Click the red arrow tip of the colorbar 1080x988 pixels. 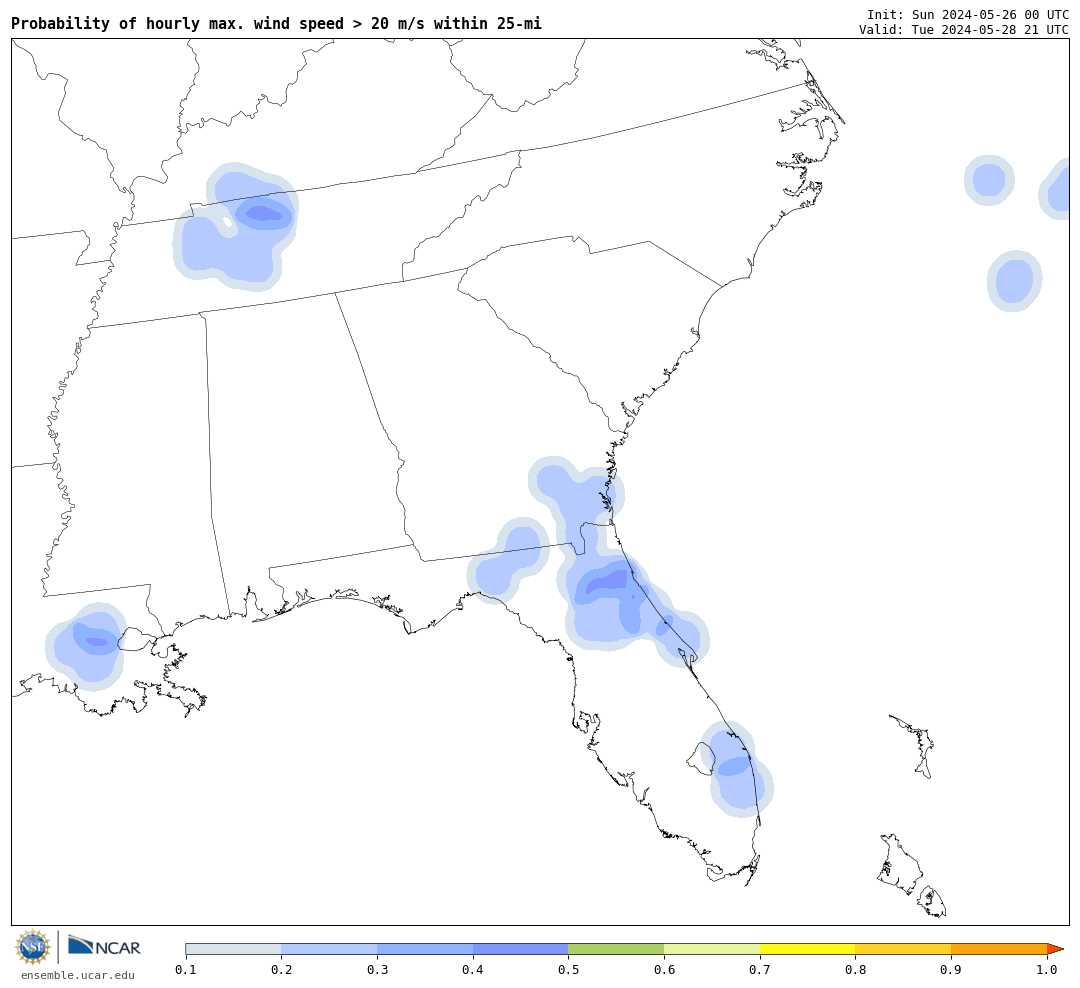point(1055,949)
